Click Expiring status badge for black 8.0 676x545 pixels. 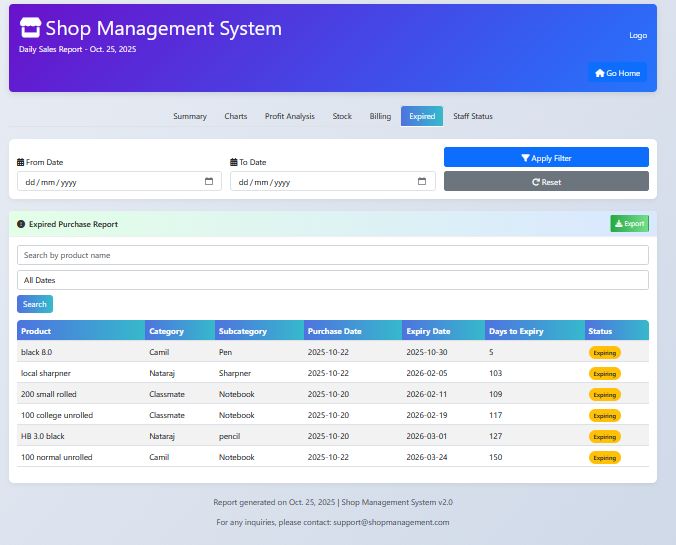[604, 352]
